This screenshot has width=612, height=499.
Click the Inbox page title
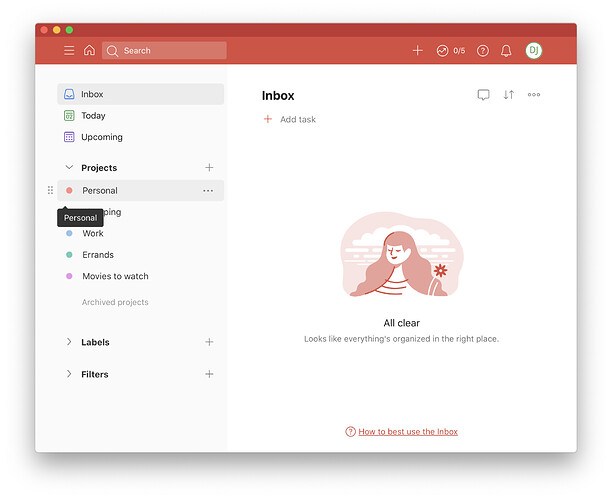278,96
